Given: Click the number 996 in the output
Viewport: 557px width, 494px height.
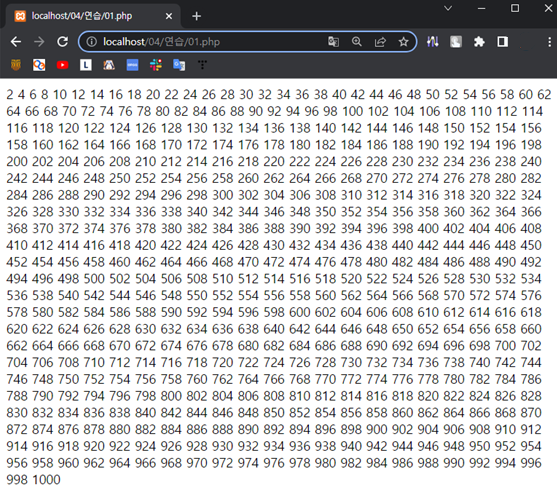Looking at the screenshot, I should coord(531,463).
